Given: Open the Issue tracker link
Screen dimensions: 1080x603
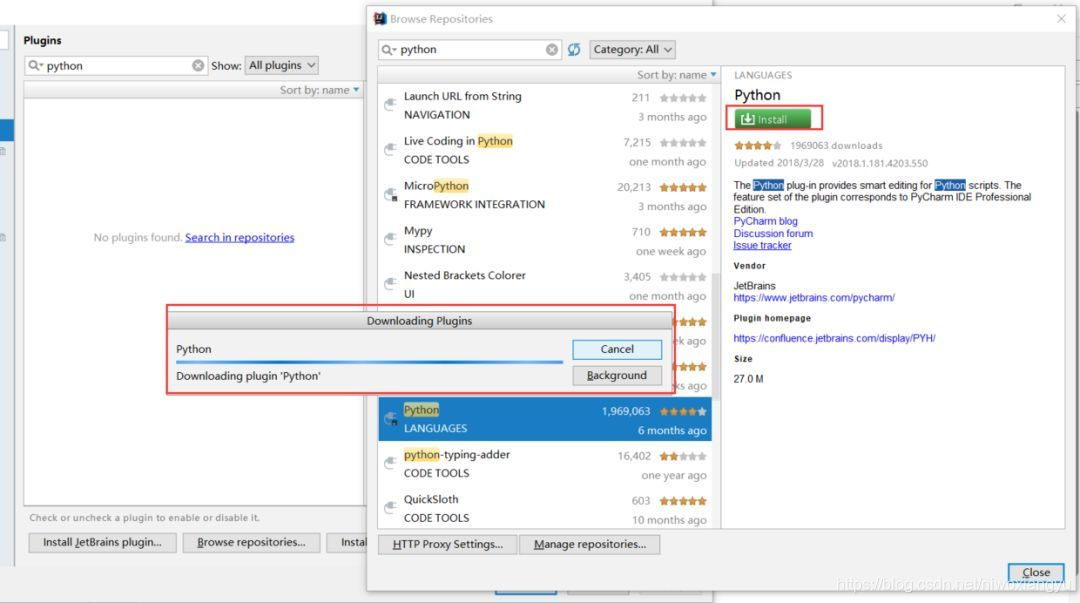Looking at the screenshot, I should 762,245.
